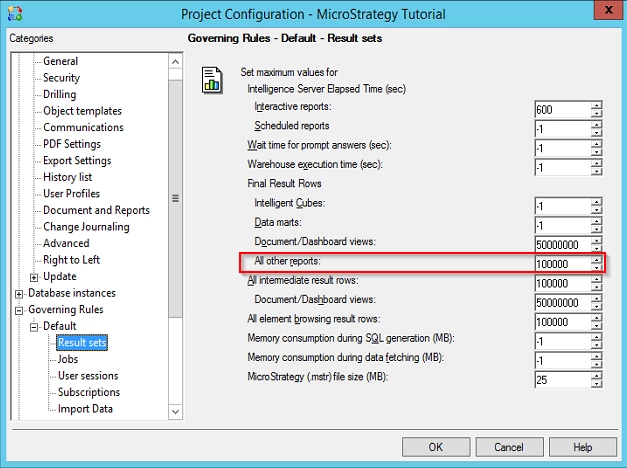Select Jobs in the categories tree
Viewport: 627px width, 468px height.
click(x=68, y=359)
